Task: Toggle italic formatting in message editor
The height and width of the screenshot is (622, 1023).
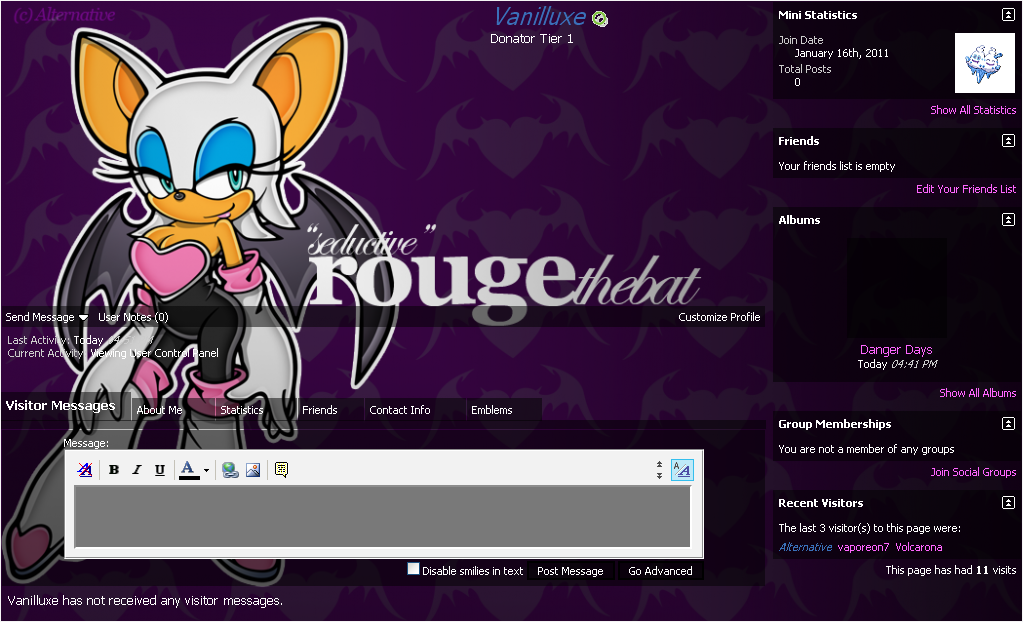Action: click(x=136, y=470)
